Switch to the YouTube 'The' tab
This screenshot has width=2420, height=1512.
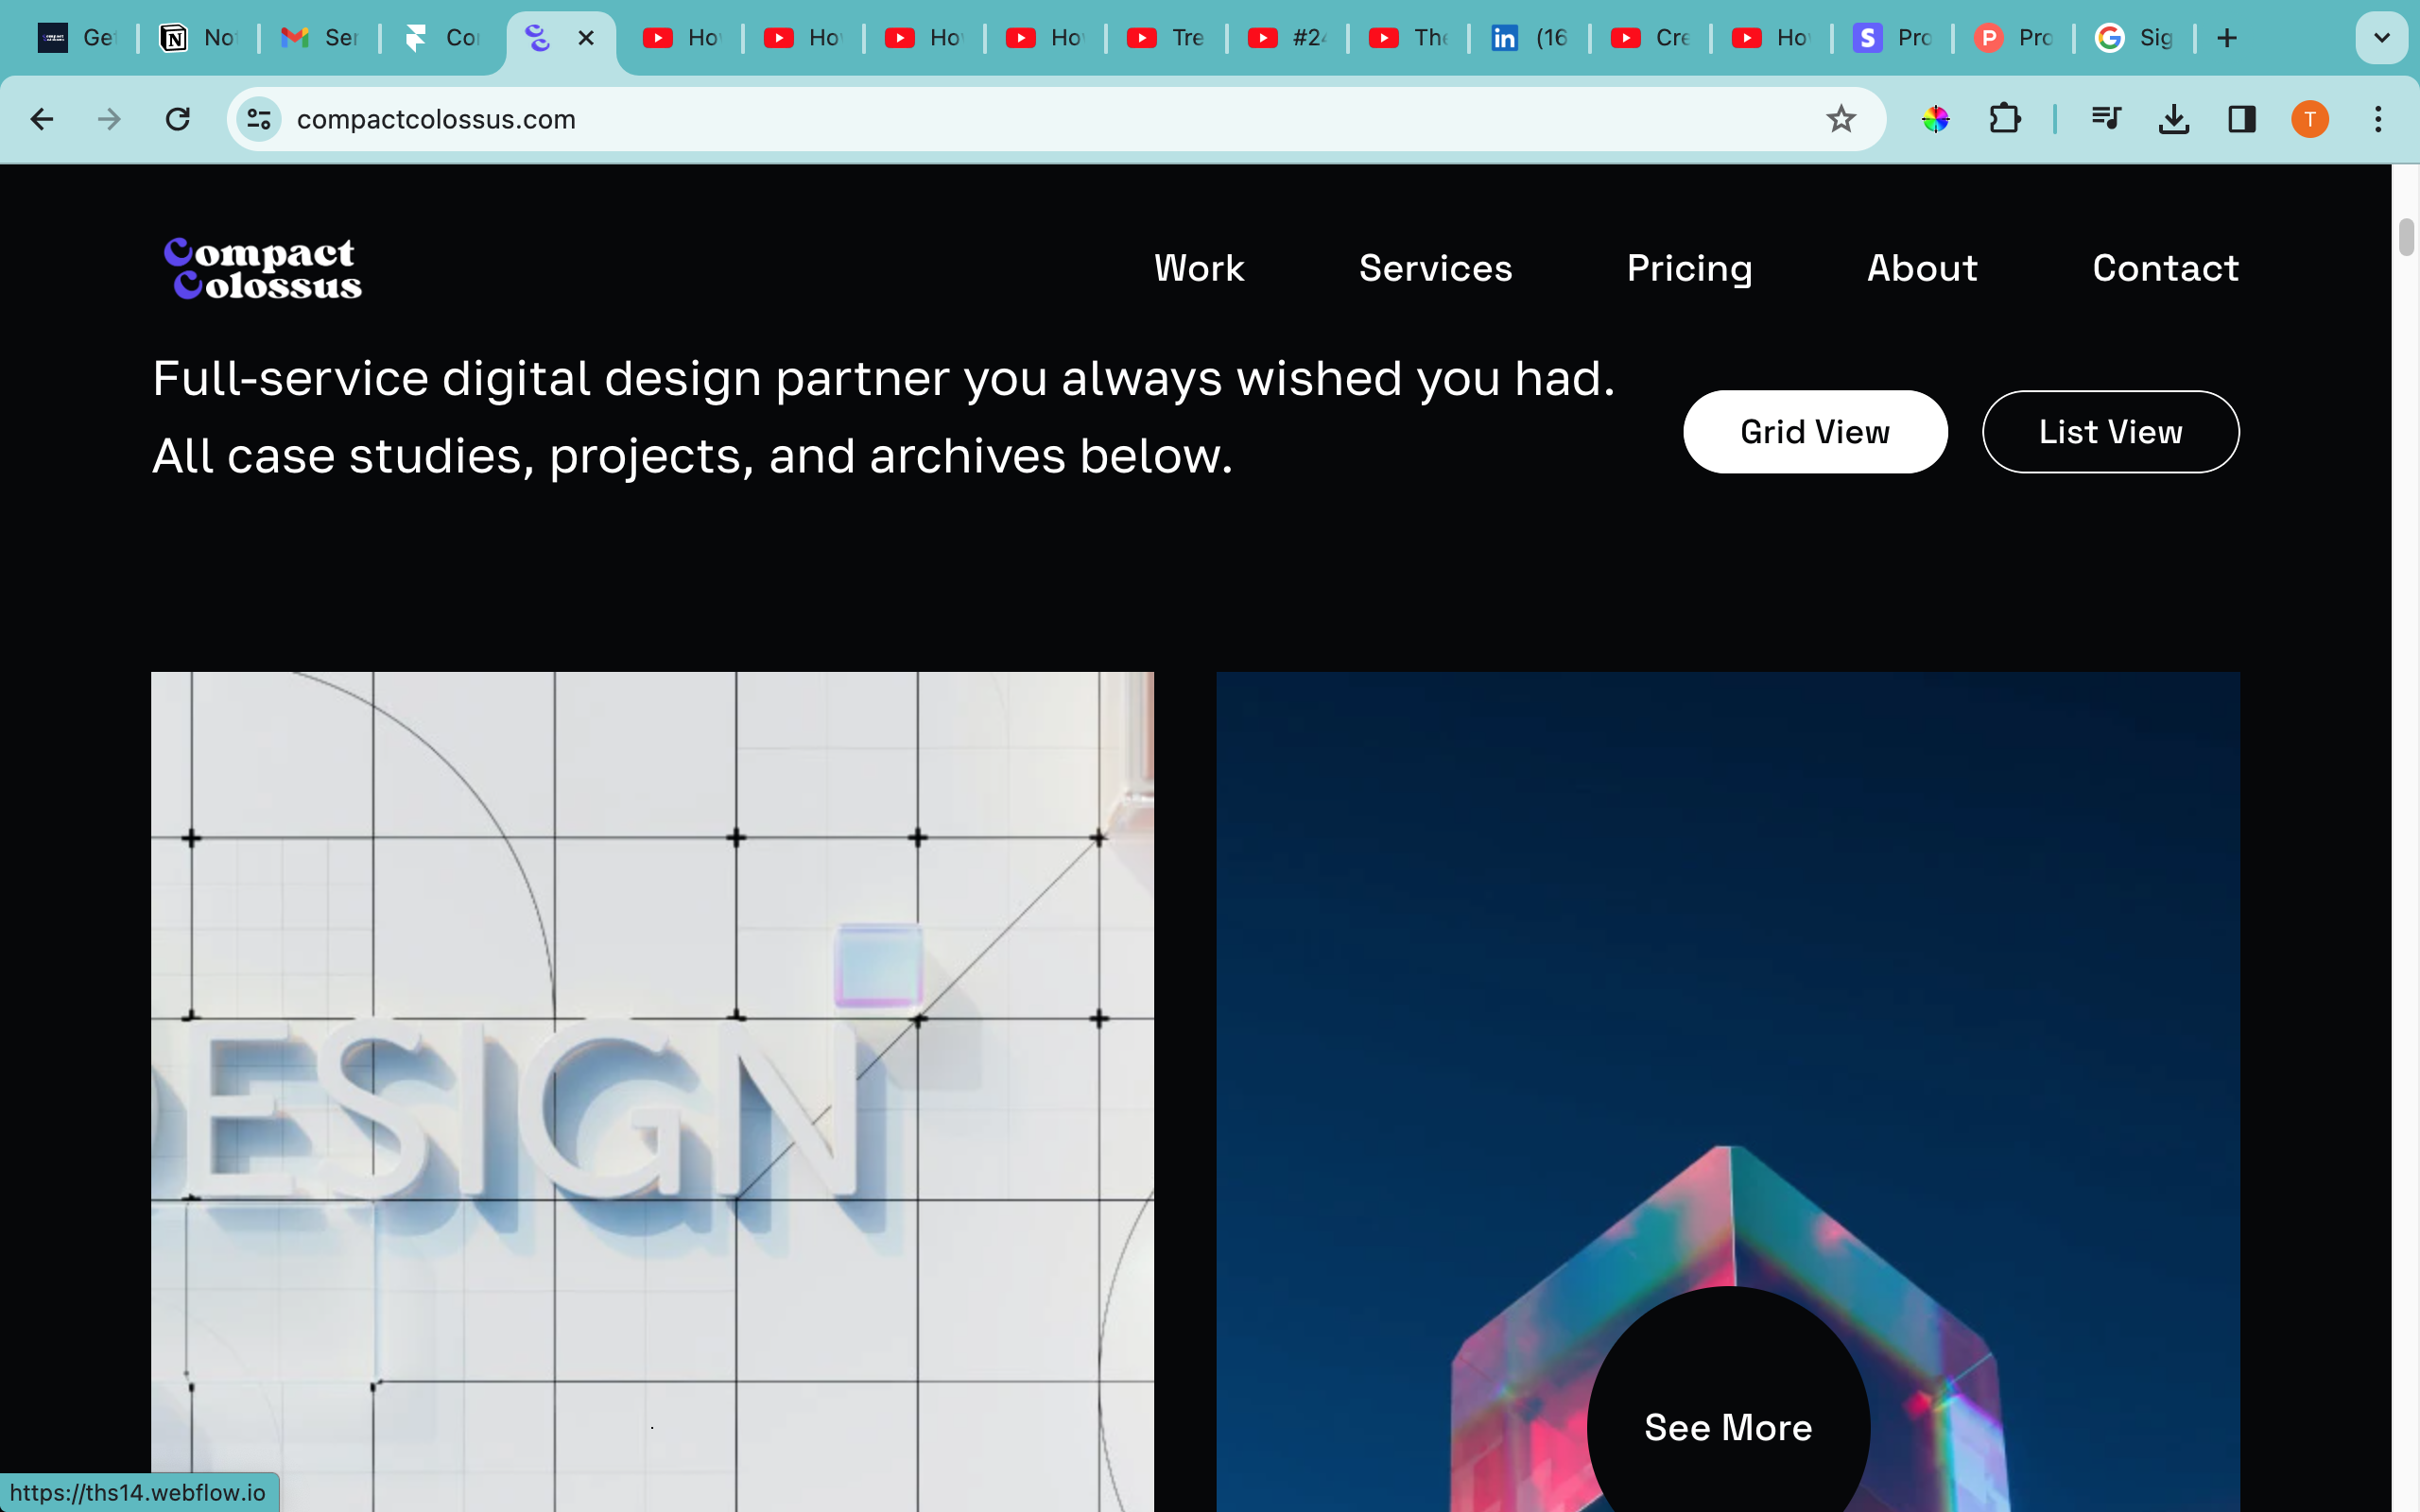(1408, 38)
